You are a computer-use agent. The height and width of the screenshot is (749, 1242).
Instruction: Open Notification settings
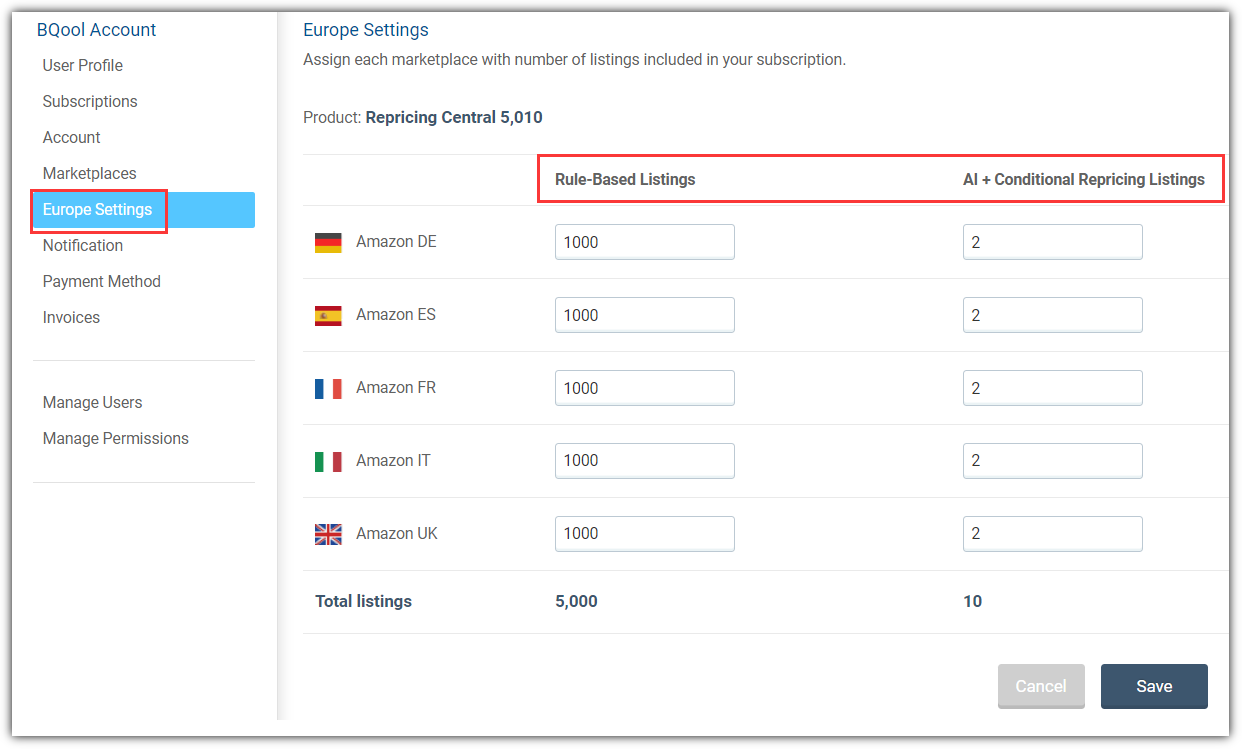coord(83,245)
